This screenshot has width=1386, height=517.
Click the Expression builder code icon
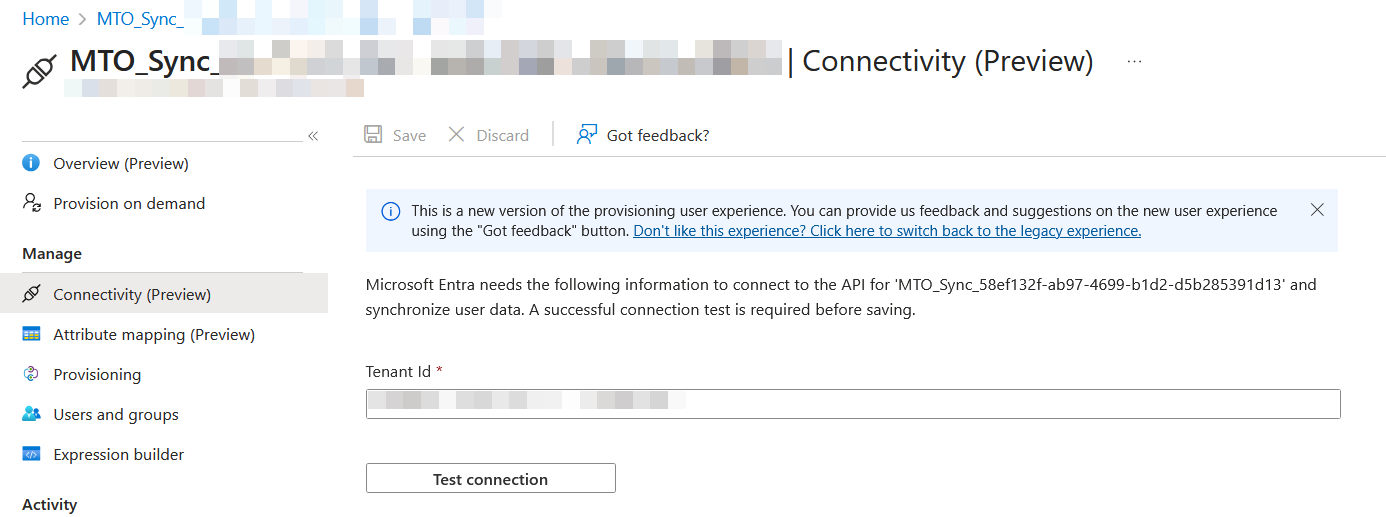point(32,454)
